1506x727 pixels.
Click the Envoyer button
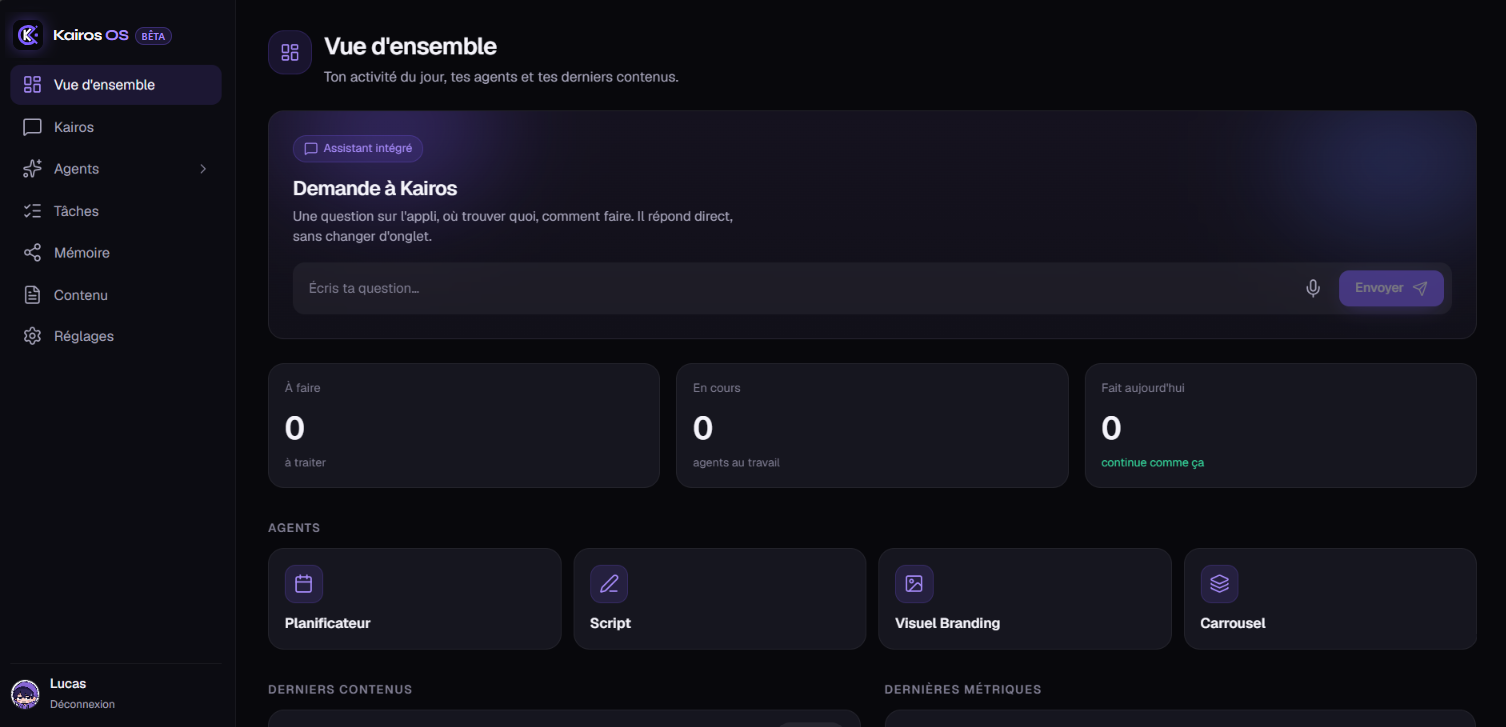coord(1391,288)
